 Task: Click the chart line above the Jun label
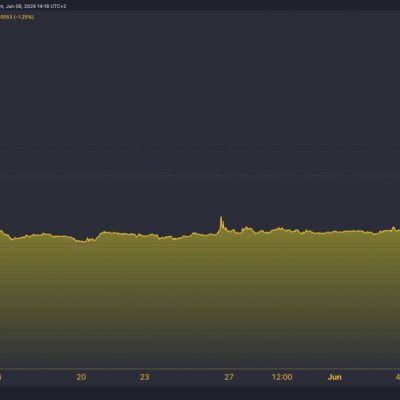tap(334, 232)
